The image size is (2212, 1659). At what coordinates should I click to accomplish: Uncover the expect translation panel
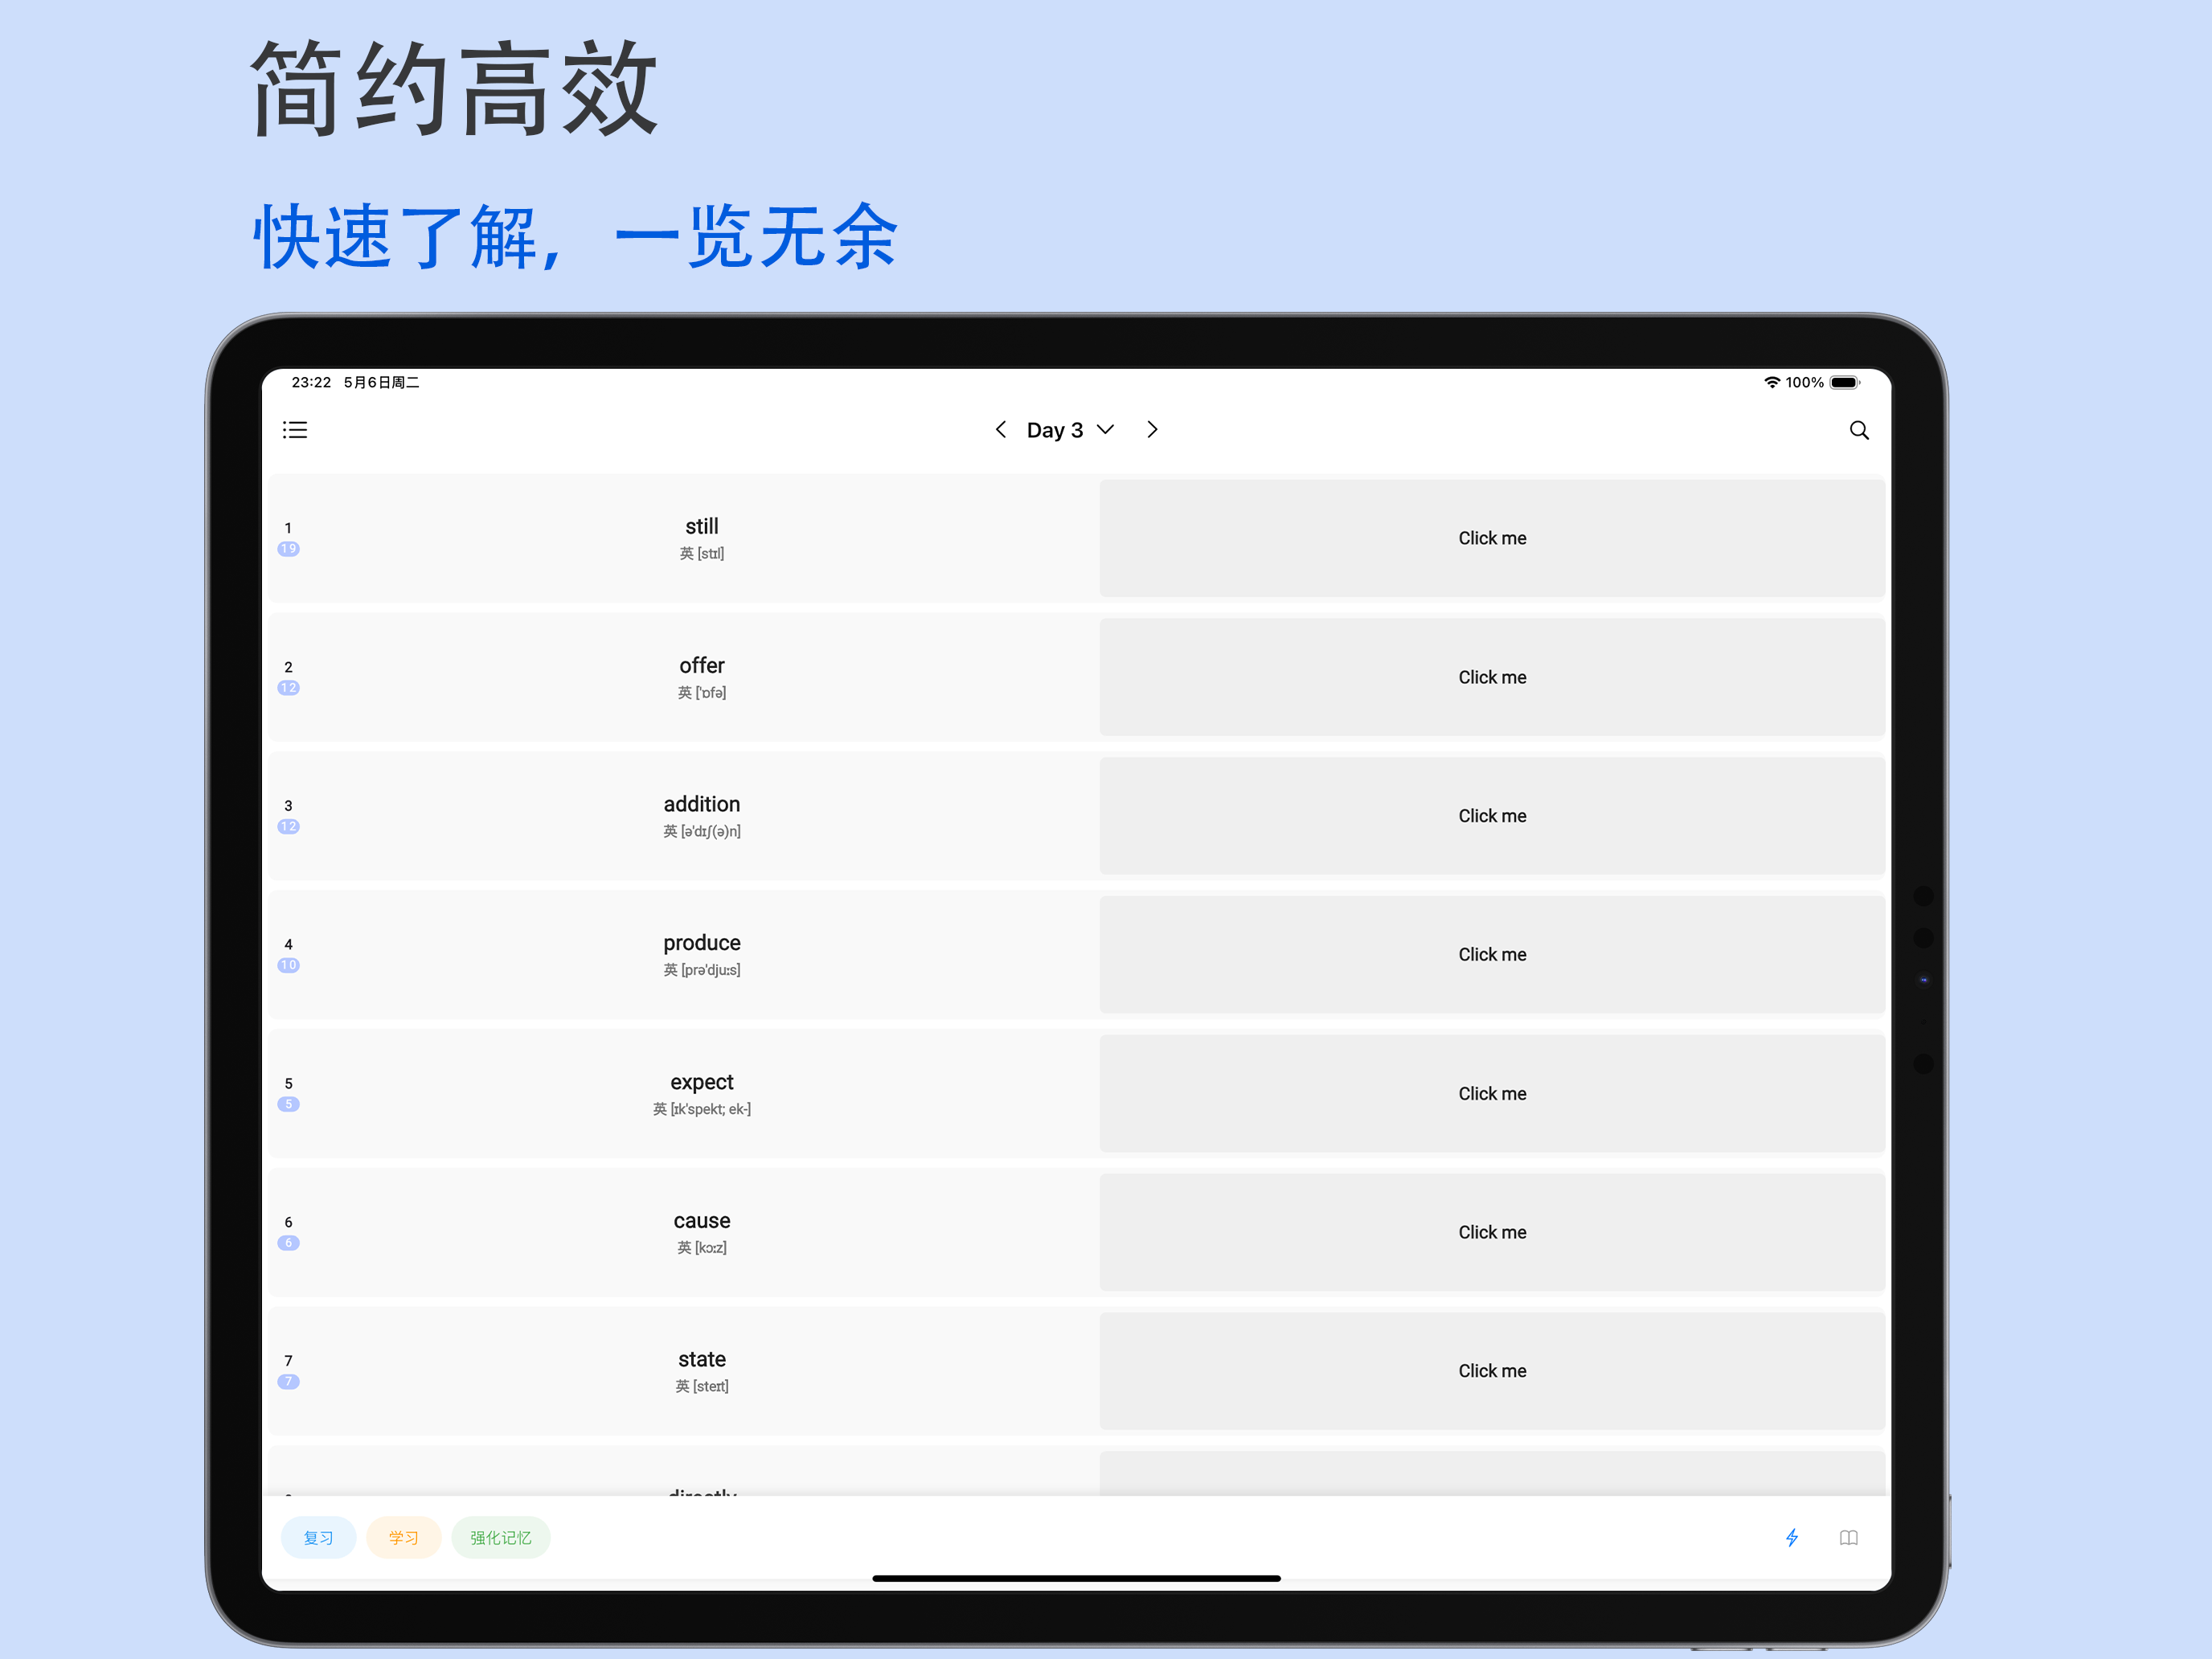(1491, 1093)
